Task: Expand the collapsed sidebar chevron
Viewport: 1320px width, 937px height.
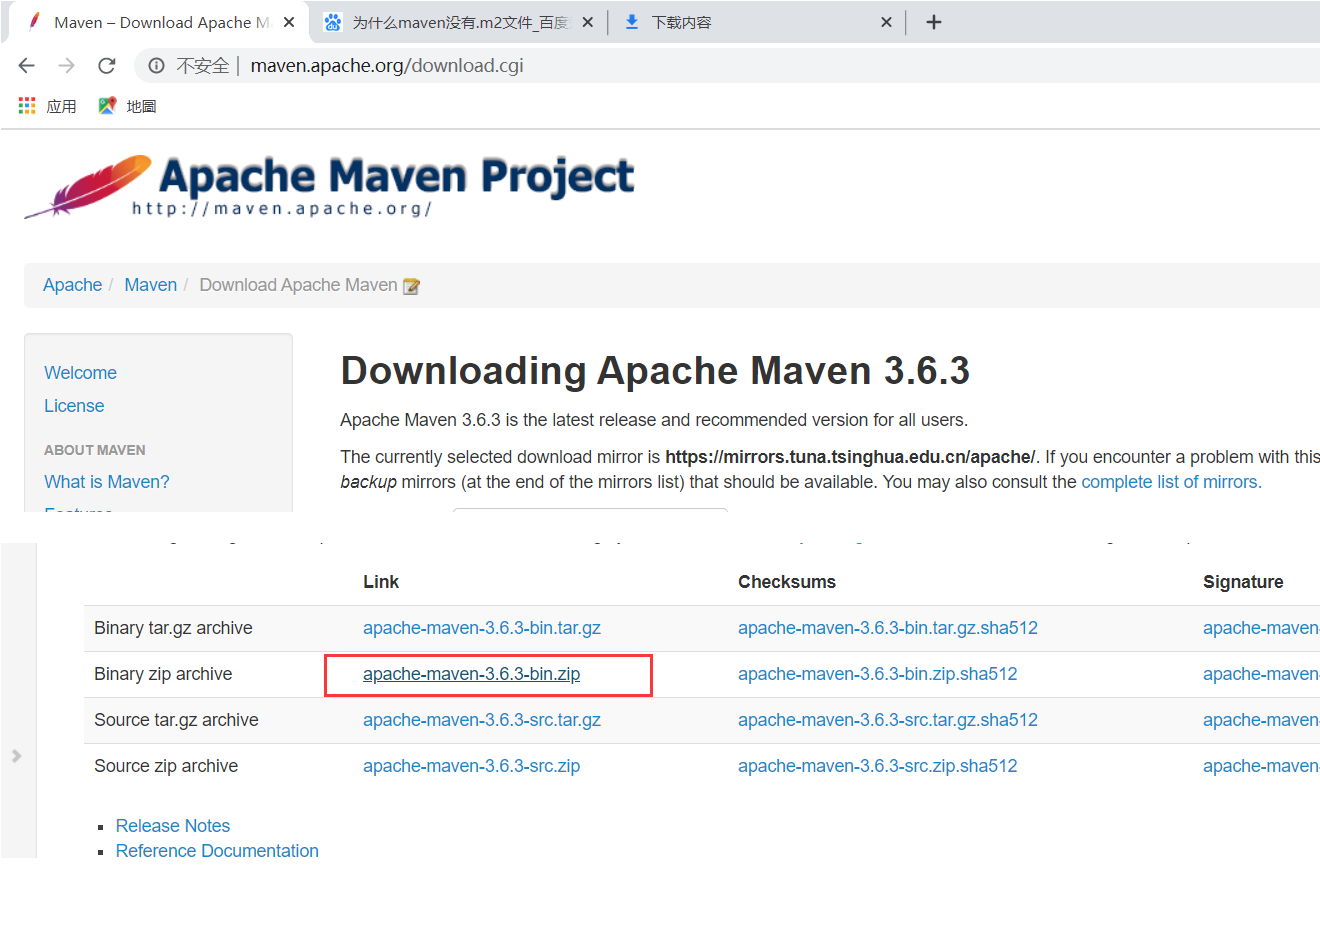Action: [x=16, y=756]
